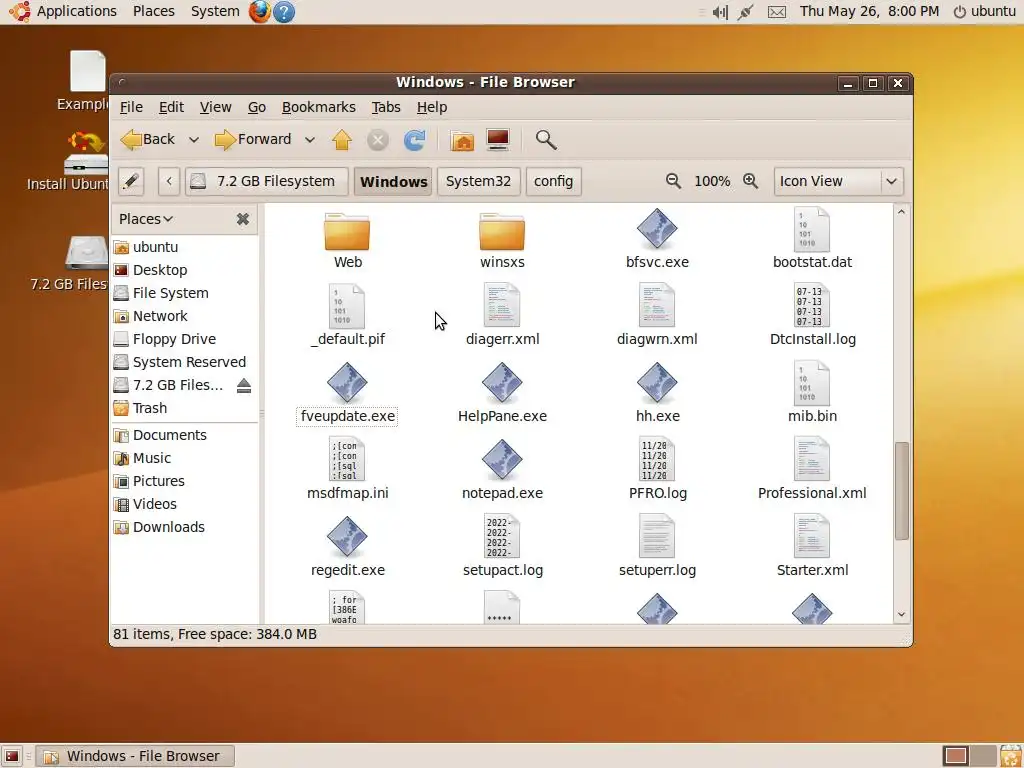Screen dimensions: 1024x768
Task: Select the bfsvc.exe file icon
Action: [x=657, y=229]
